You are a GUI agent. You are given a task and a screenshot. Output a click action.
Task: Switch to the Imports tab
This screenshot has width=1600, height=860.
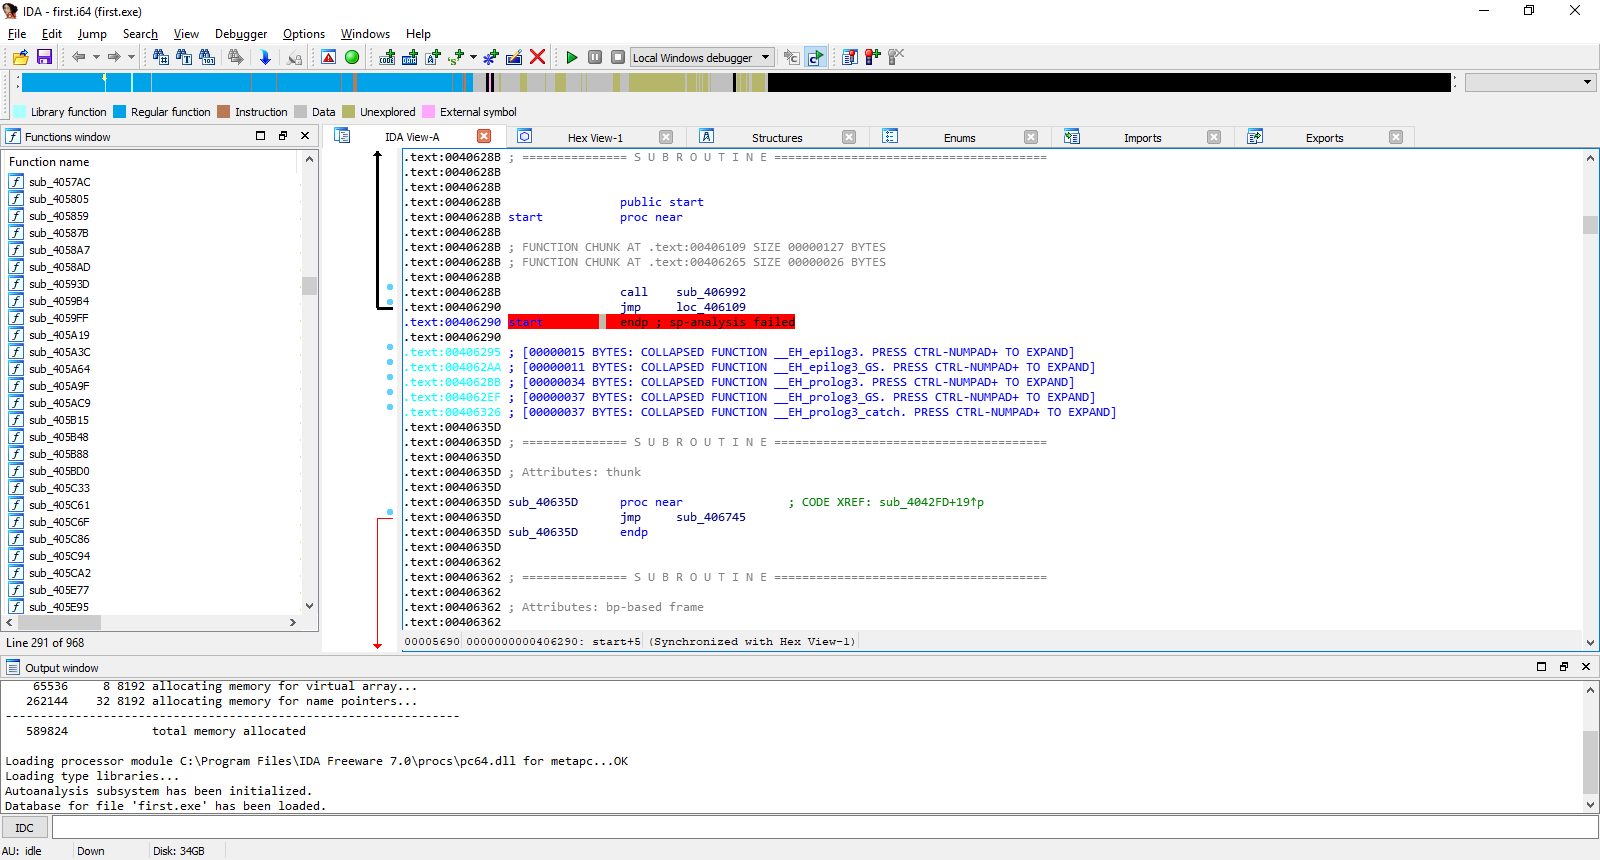coord(1142,138)
